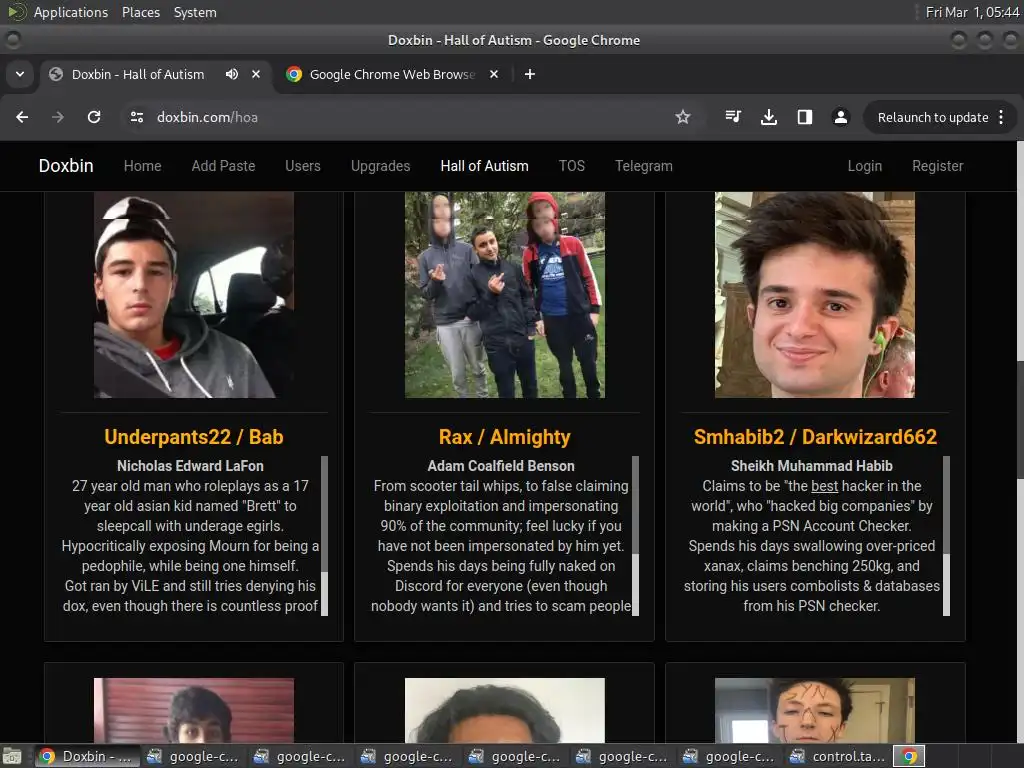This screenshot has height=768, width=1024.
Task: Open the Chrome profile icon
Action: pyautogui.click(x=840, y=117)
